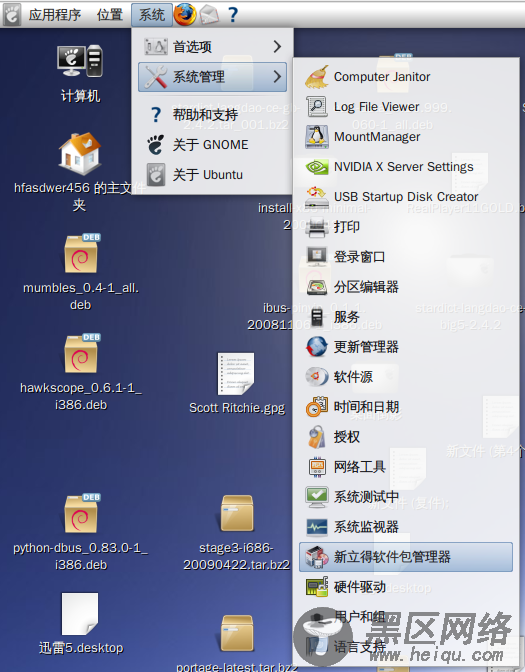Open NVIDIA X Server Settings
Image resolution: width=525 pixels, height=672 pixels.
405,167
